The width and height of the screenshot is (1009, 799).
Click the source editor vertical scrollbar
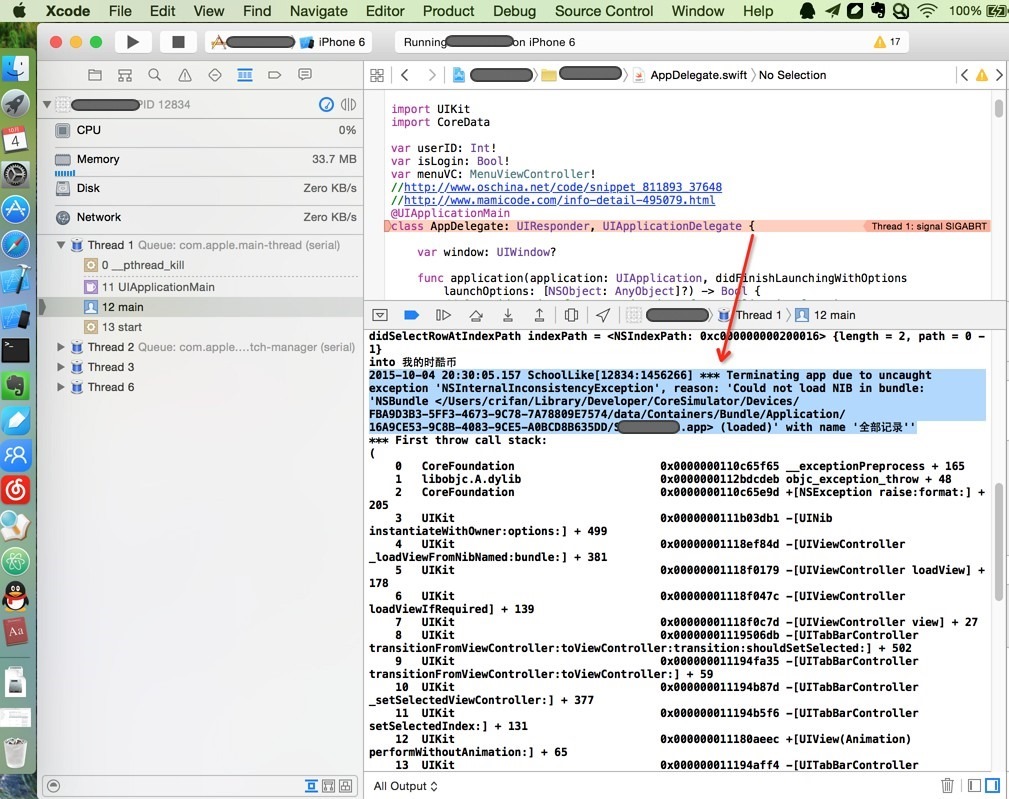coord(999,107)
